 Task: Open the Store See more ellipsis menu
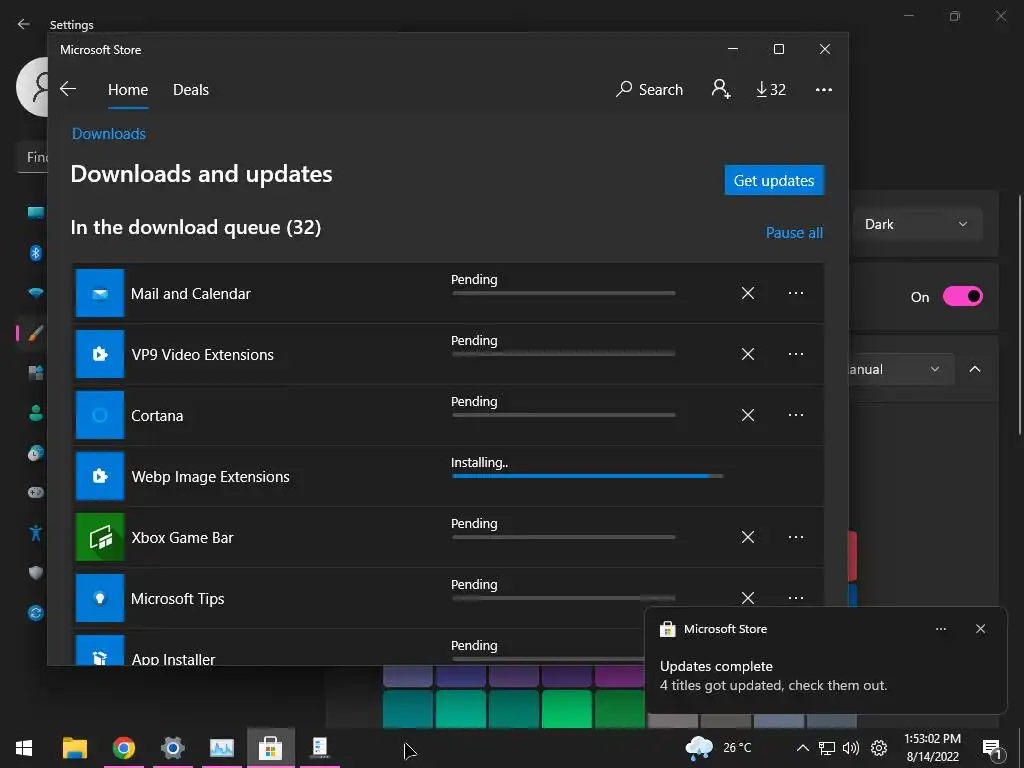tap(824, 89)
